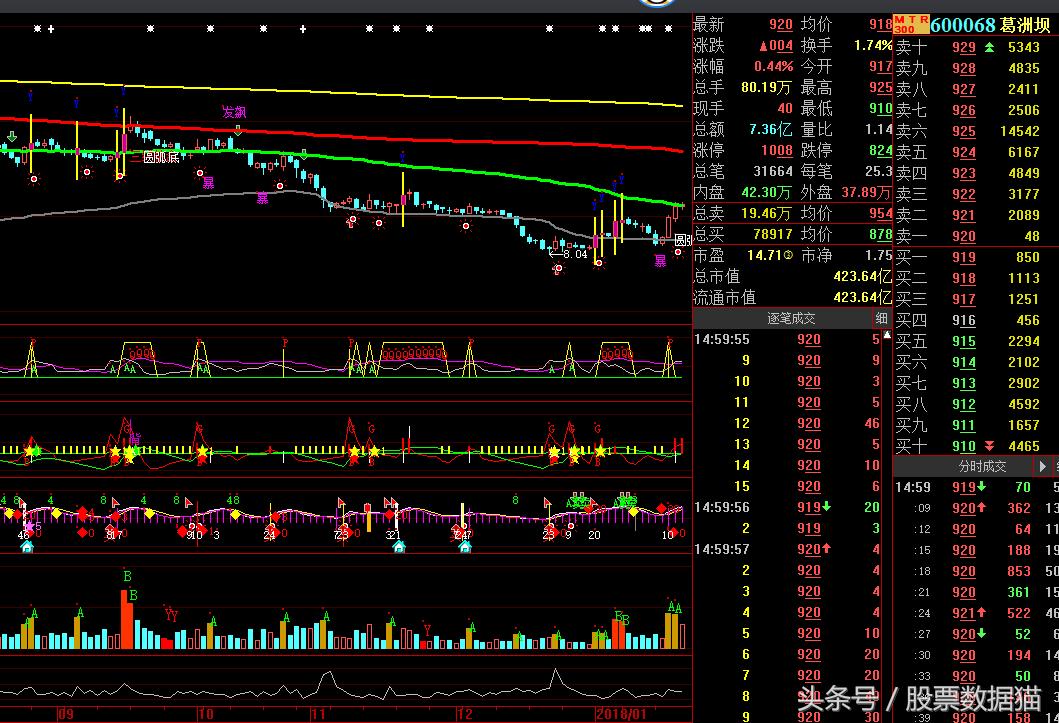Click stock name 600068 葛洲坝
This screenshot has width=1059, height=723.
[990, 25]
